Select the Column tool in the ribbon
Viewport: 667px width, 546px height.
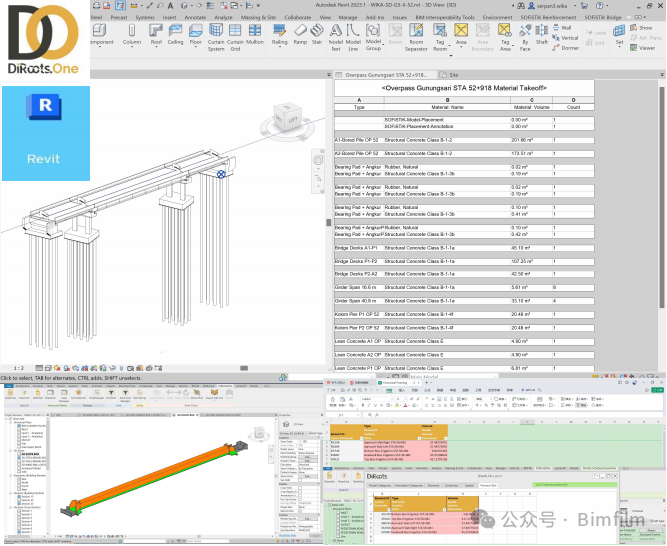point(131,34)
